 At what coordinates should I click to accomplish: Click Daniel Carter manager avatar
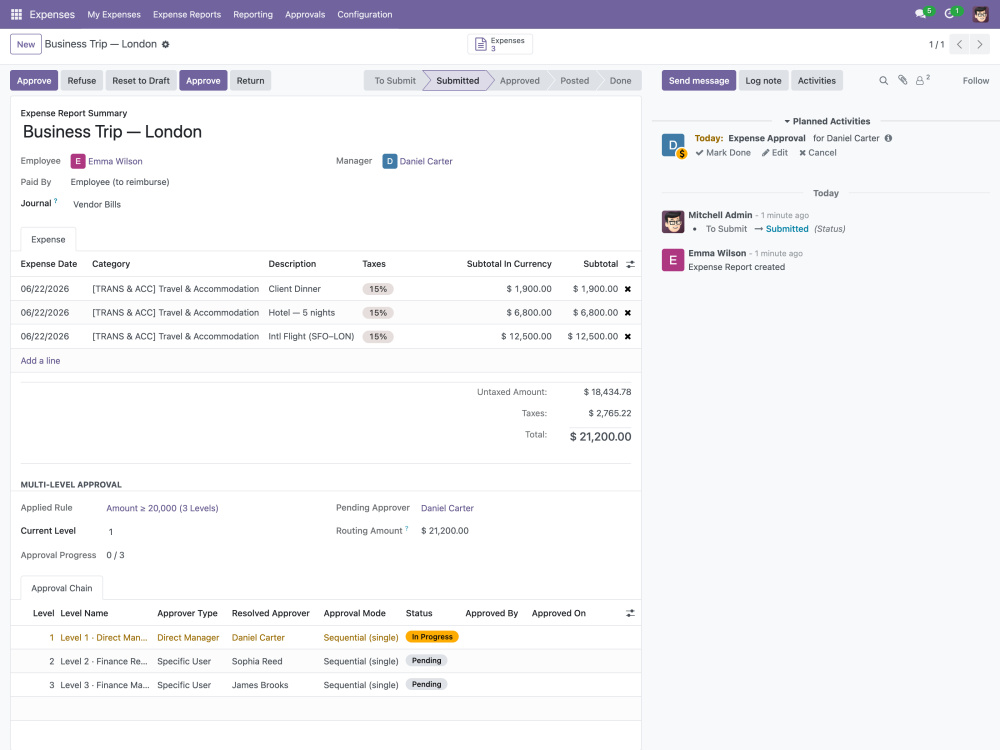pyautogui.click(x=390, y=161)
